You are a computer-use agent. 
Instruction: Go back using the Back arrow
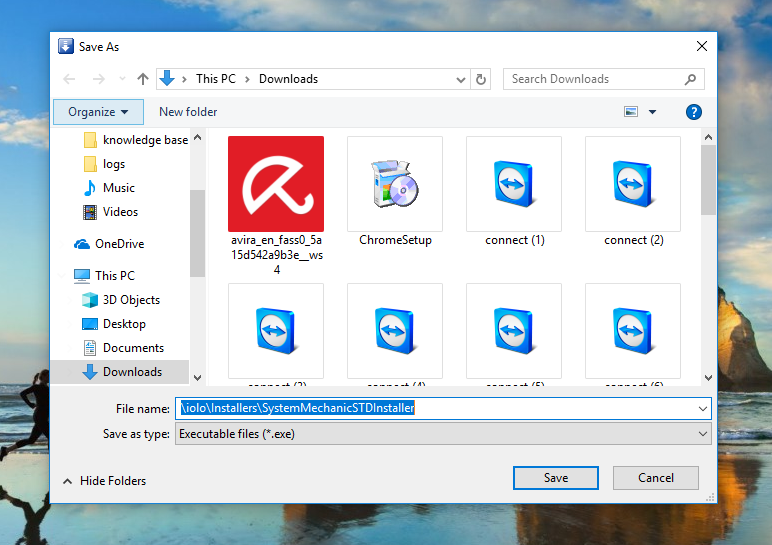point(69,79)
